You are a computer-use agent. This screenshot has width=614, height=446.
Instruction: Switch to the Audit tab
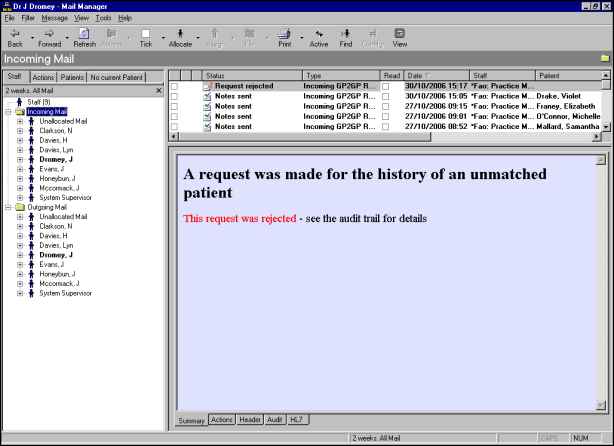274,420
